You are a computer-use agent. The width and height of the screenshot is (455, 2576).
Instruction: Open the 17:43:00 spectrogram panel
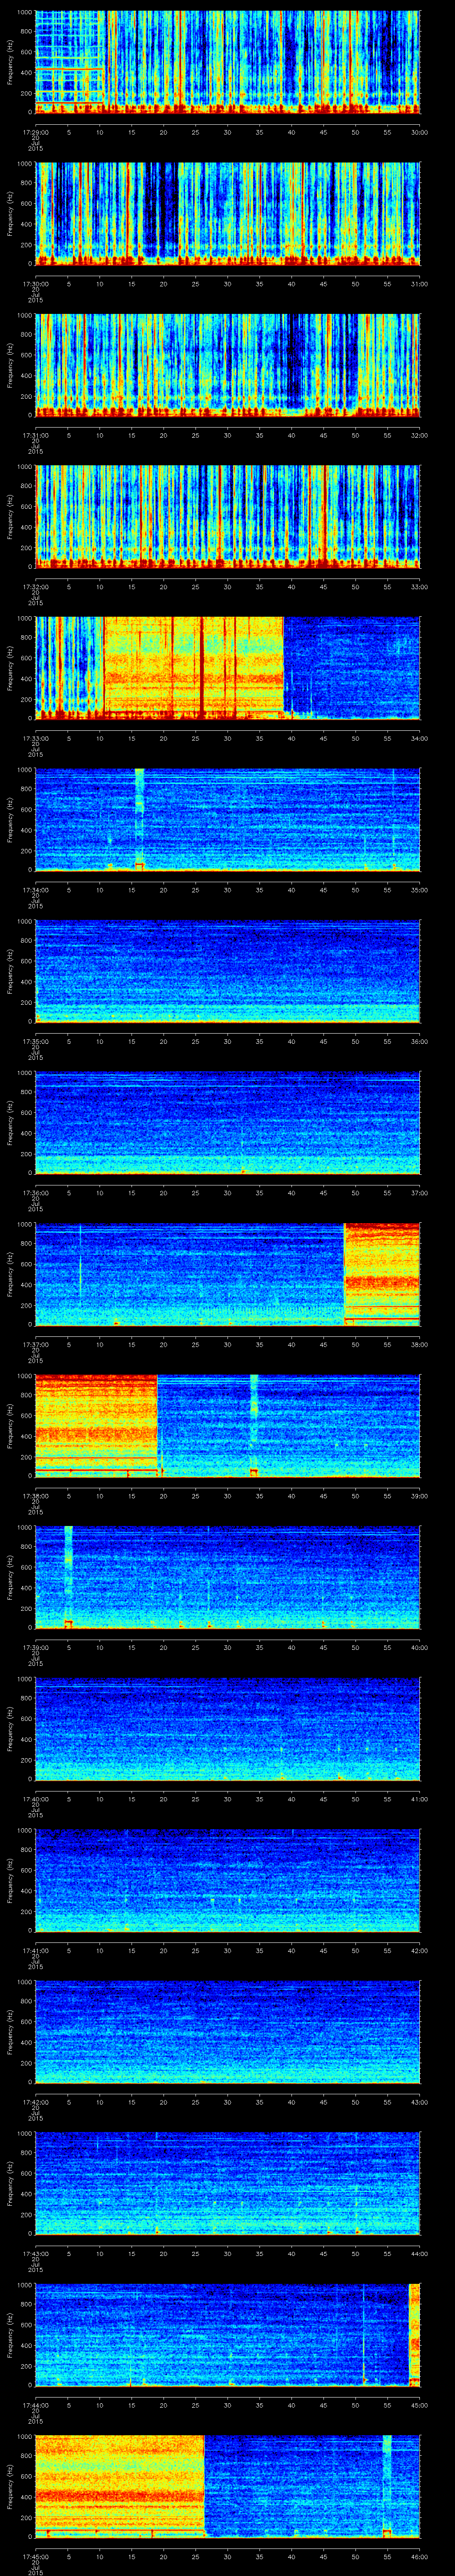(228, 2182)
